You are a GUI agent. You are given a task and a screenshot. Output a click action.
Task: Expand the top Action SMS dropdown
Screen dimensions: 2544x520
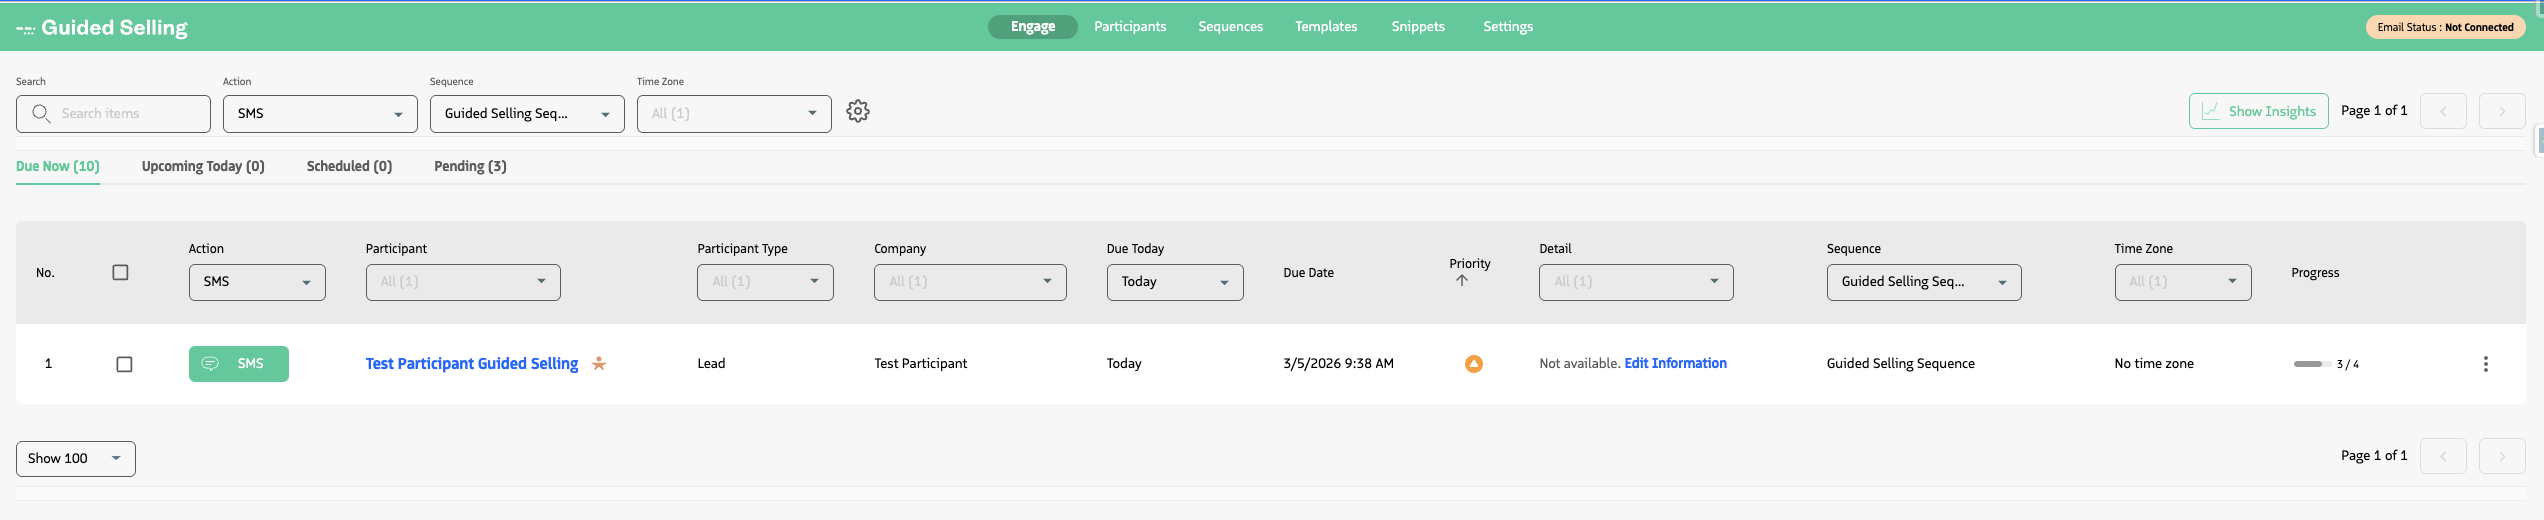319,114
